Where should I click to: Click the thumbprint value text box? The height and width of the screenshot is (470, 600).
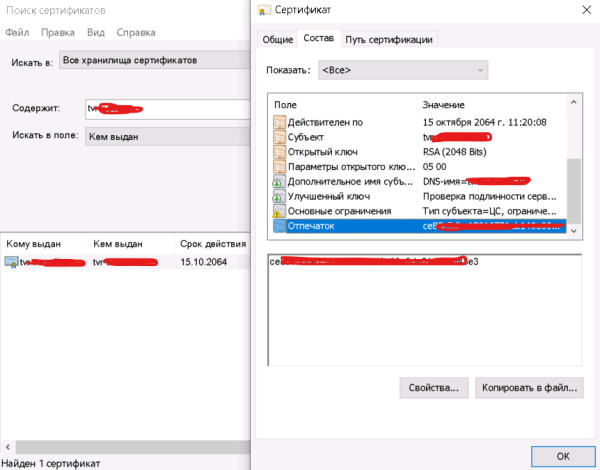[425, 310]
